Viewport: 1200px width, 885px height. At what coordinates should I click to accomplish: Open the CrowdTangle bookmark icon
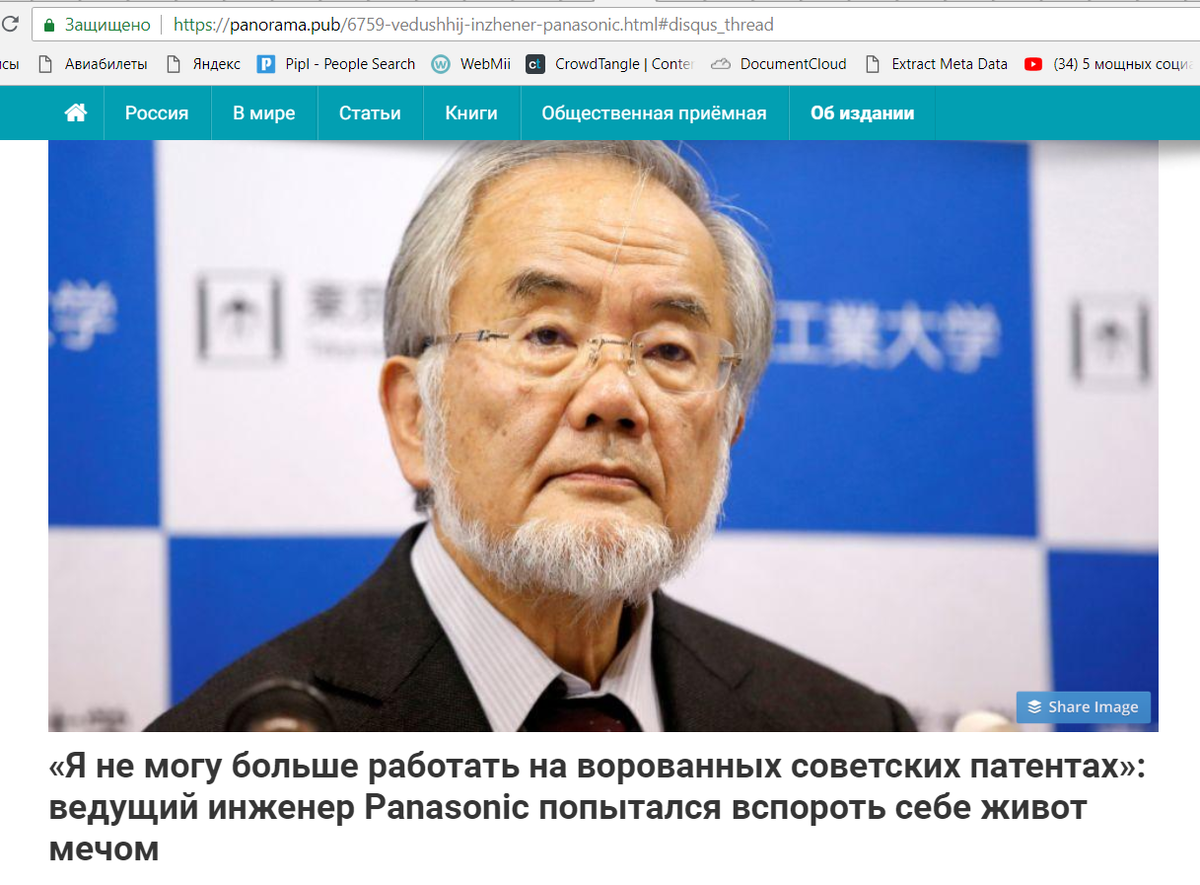click(x=535, y=64)
